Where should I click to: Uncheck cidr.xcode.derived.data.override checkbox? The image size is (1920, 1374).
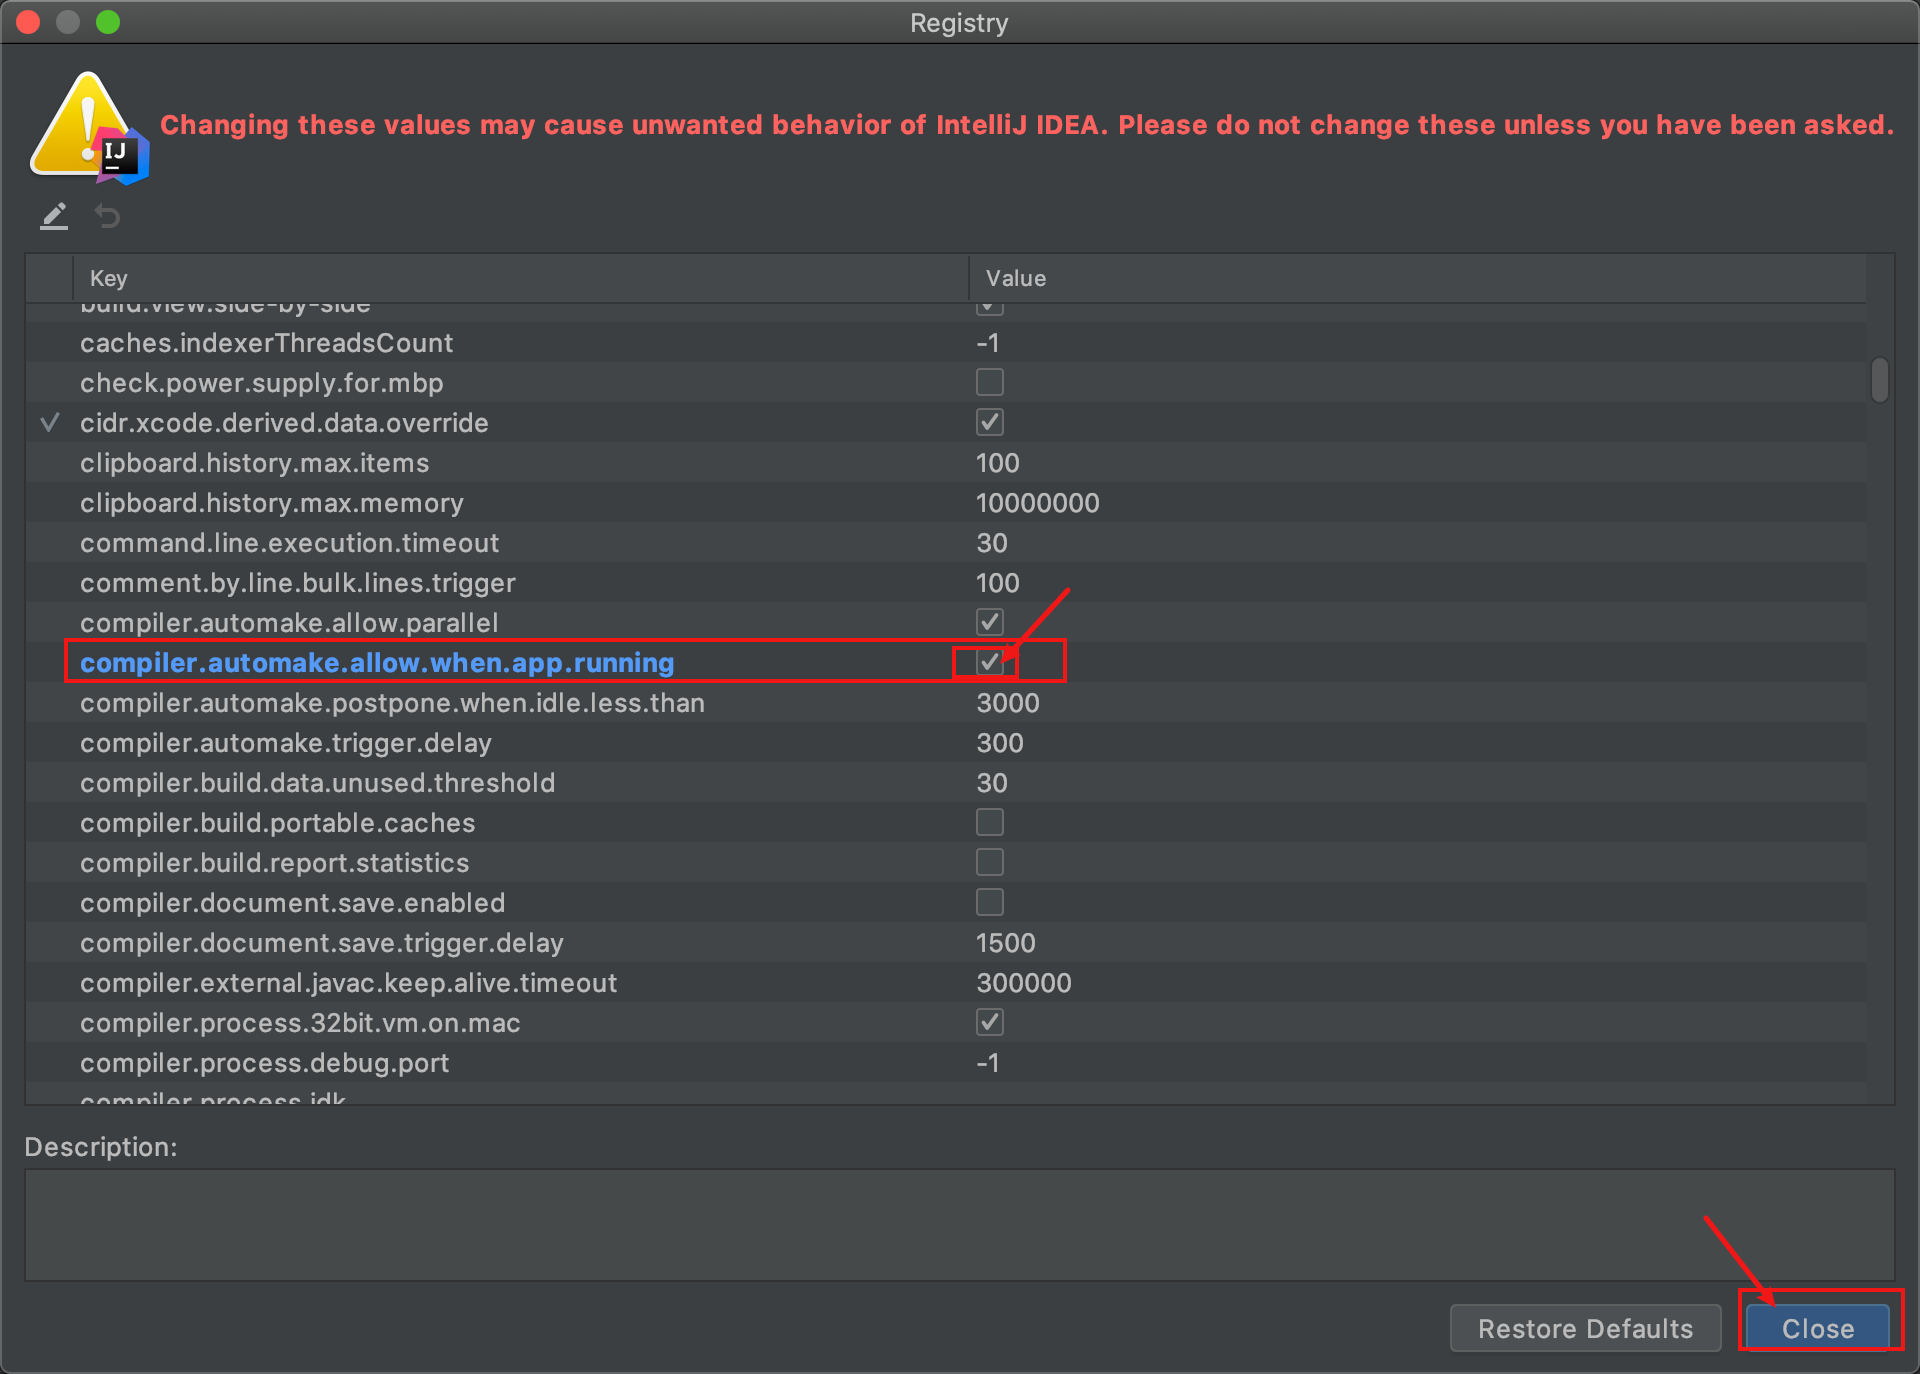989,422
